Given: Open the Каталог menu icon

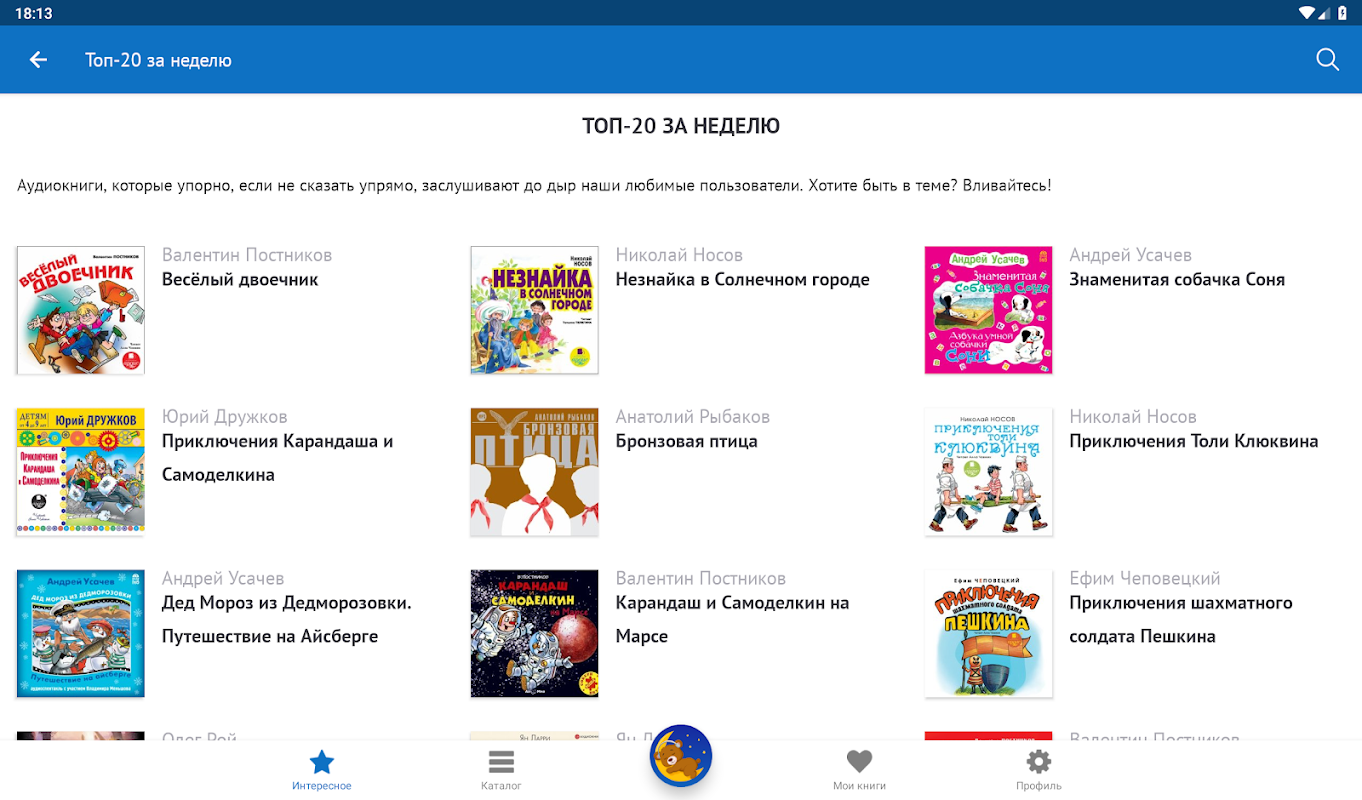Looking at the screenshot, I should pos(501,762).
